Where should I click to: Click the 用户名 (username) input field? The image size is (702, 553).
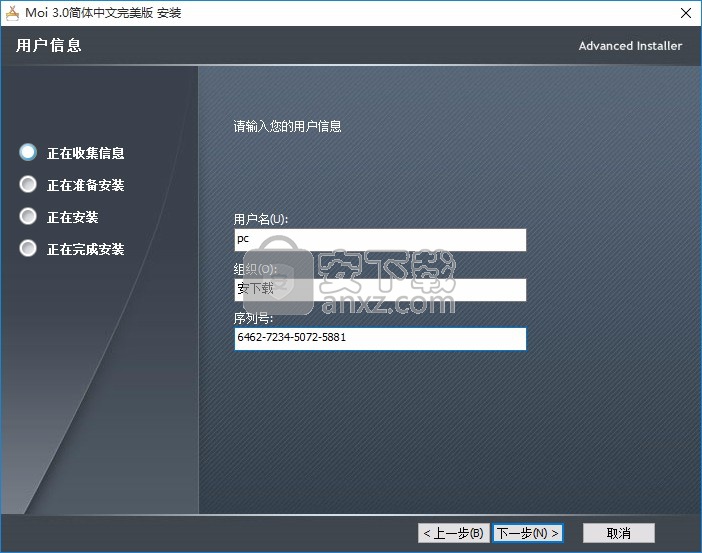point(380,240)
